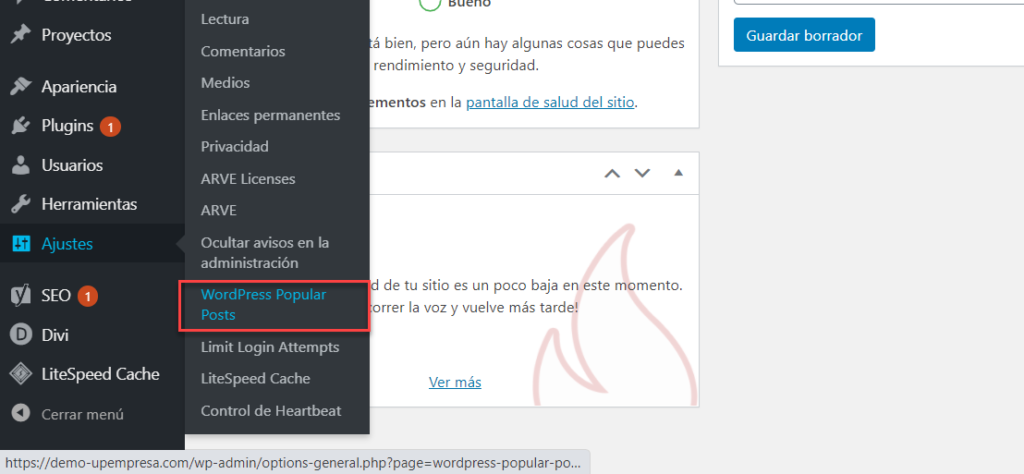Move the widget down with the arrow
This screenshot has height=474, width=1024.
[643, 173]
